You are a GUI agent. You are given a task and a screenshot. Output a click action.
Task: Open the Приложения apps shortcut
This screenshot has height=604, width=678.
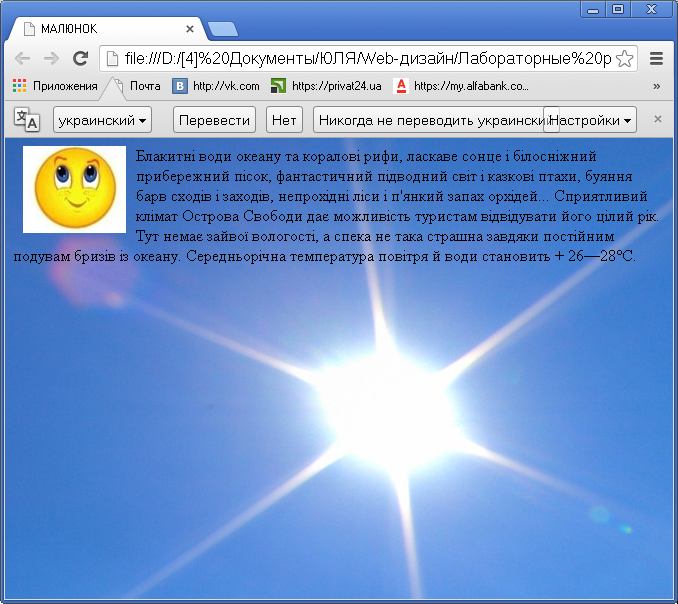click(55, 86)
